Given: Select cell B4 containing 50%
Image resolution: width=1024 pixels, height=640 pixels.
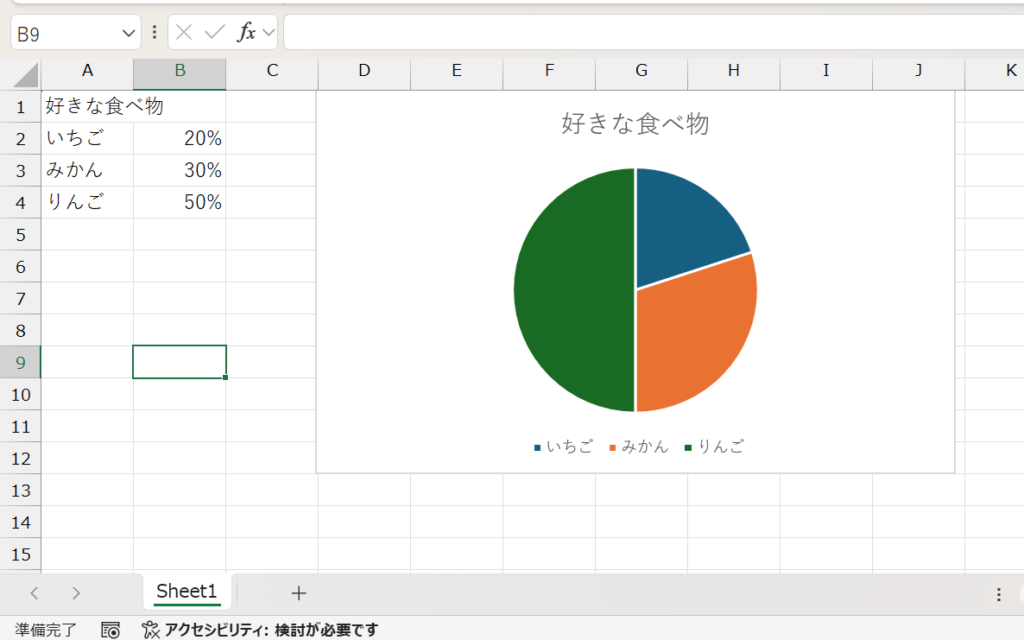Looking at the screenshot, I should click(179, 202).
